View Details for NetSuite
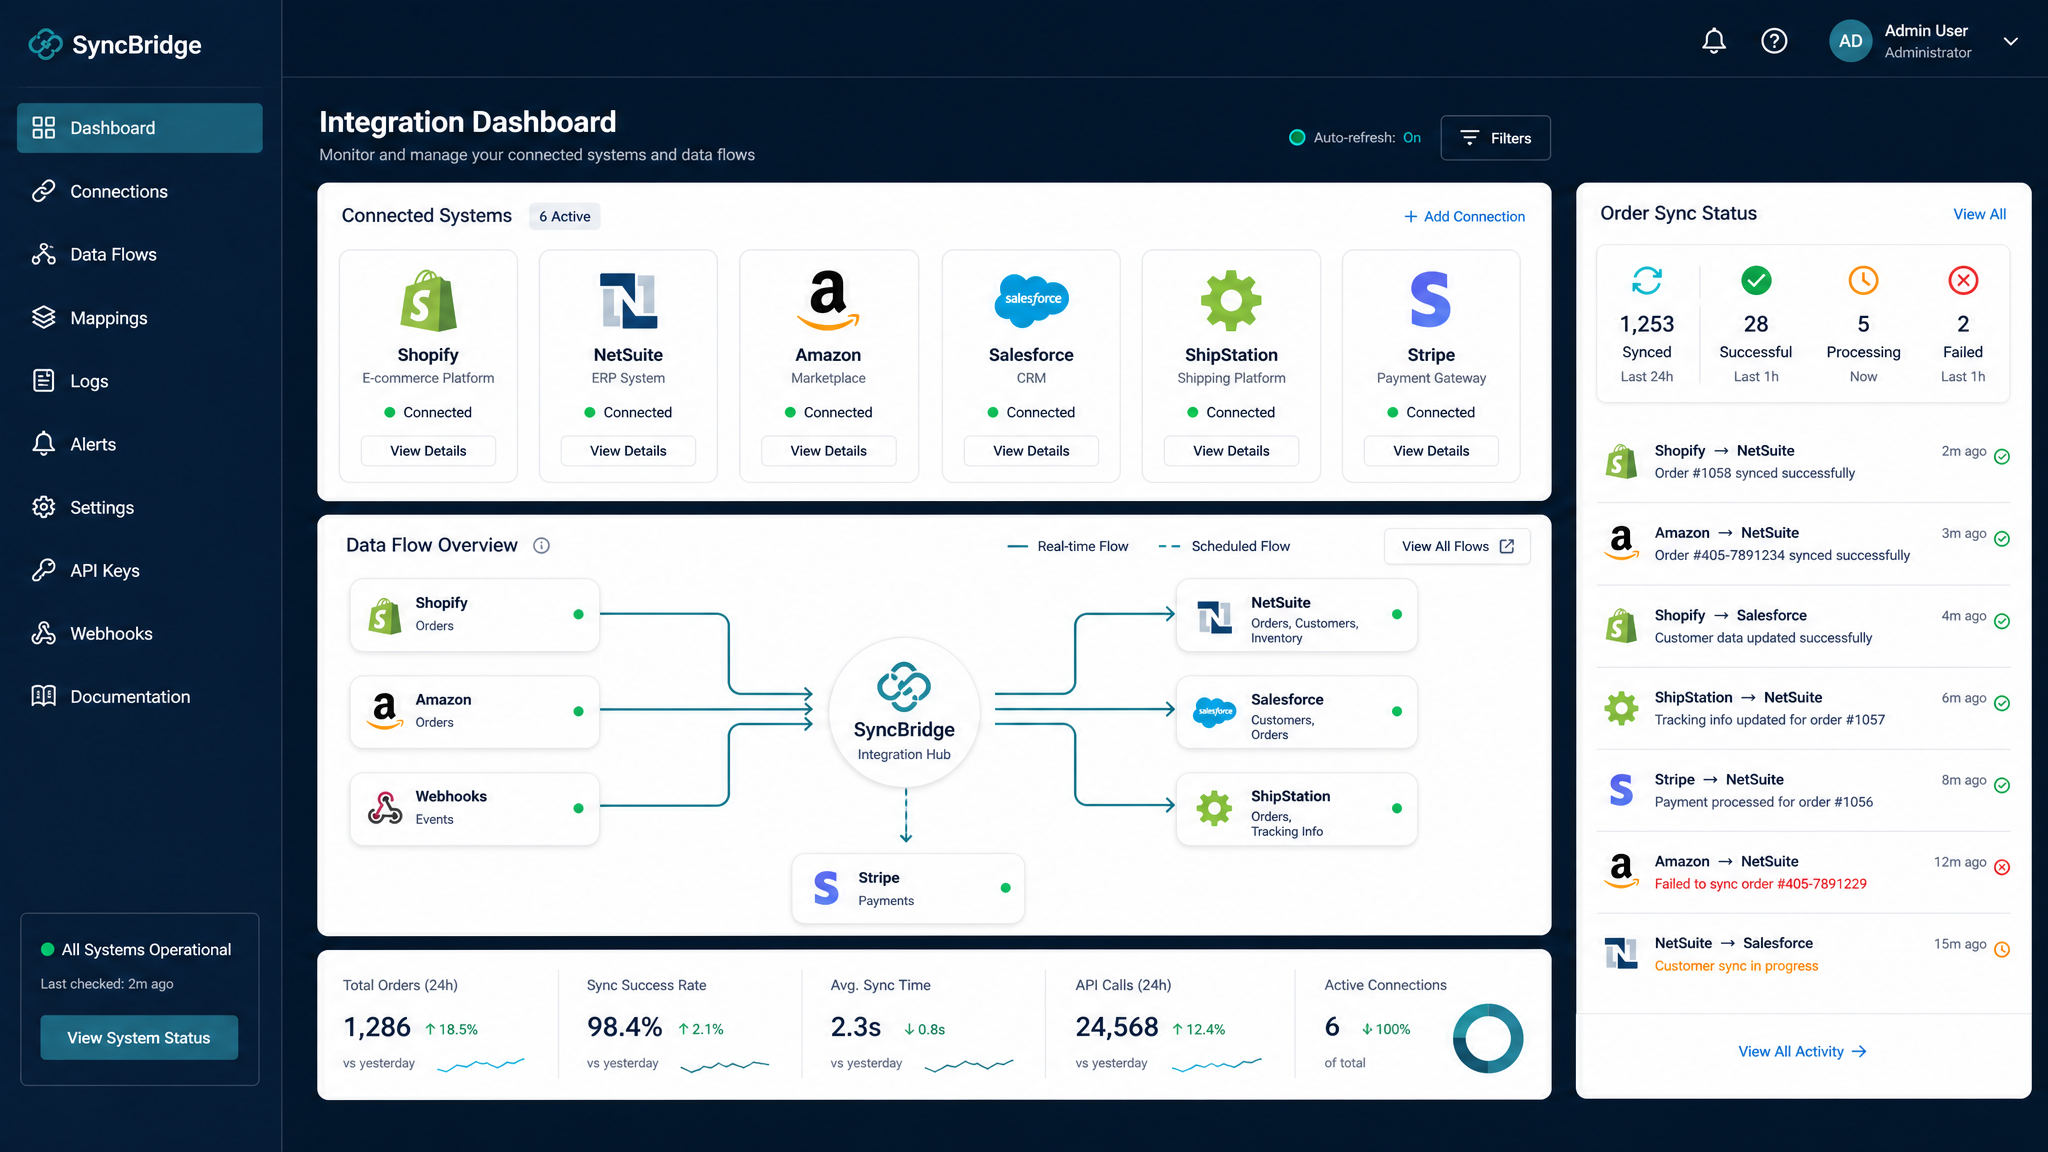The height and width of the screenshot is (1152, 2048). click(x=628, y=451)
